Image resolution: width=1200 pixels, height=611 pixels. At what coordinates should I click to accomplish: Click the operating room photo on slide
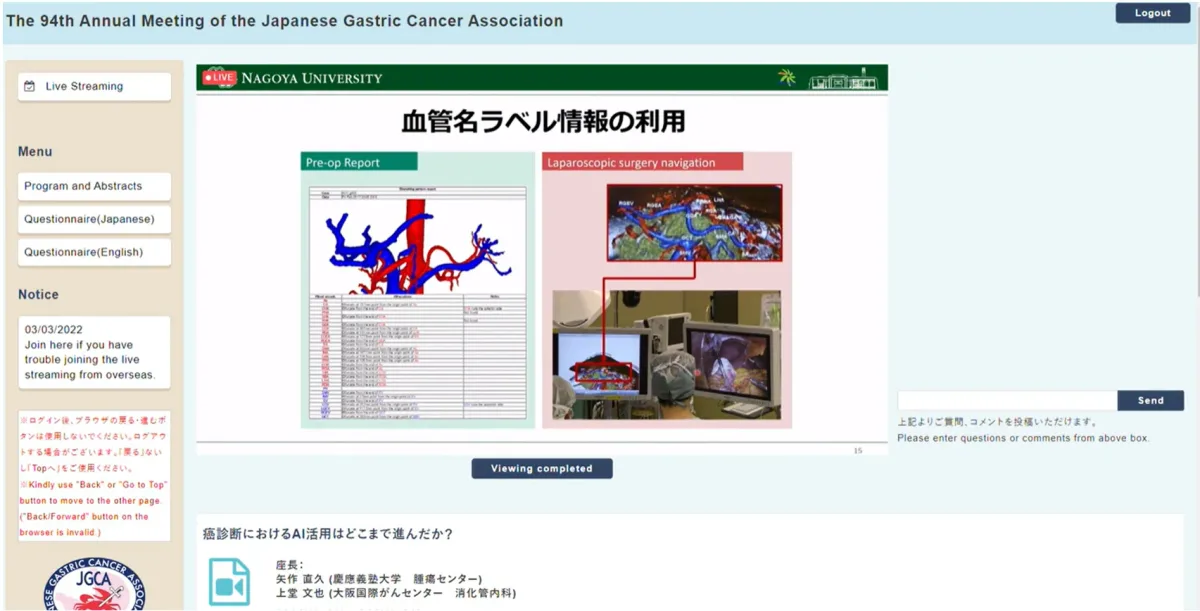667,355
